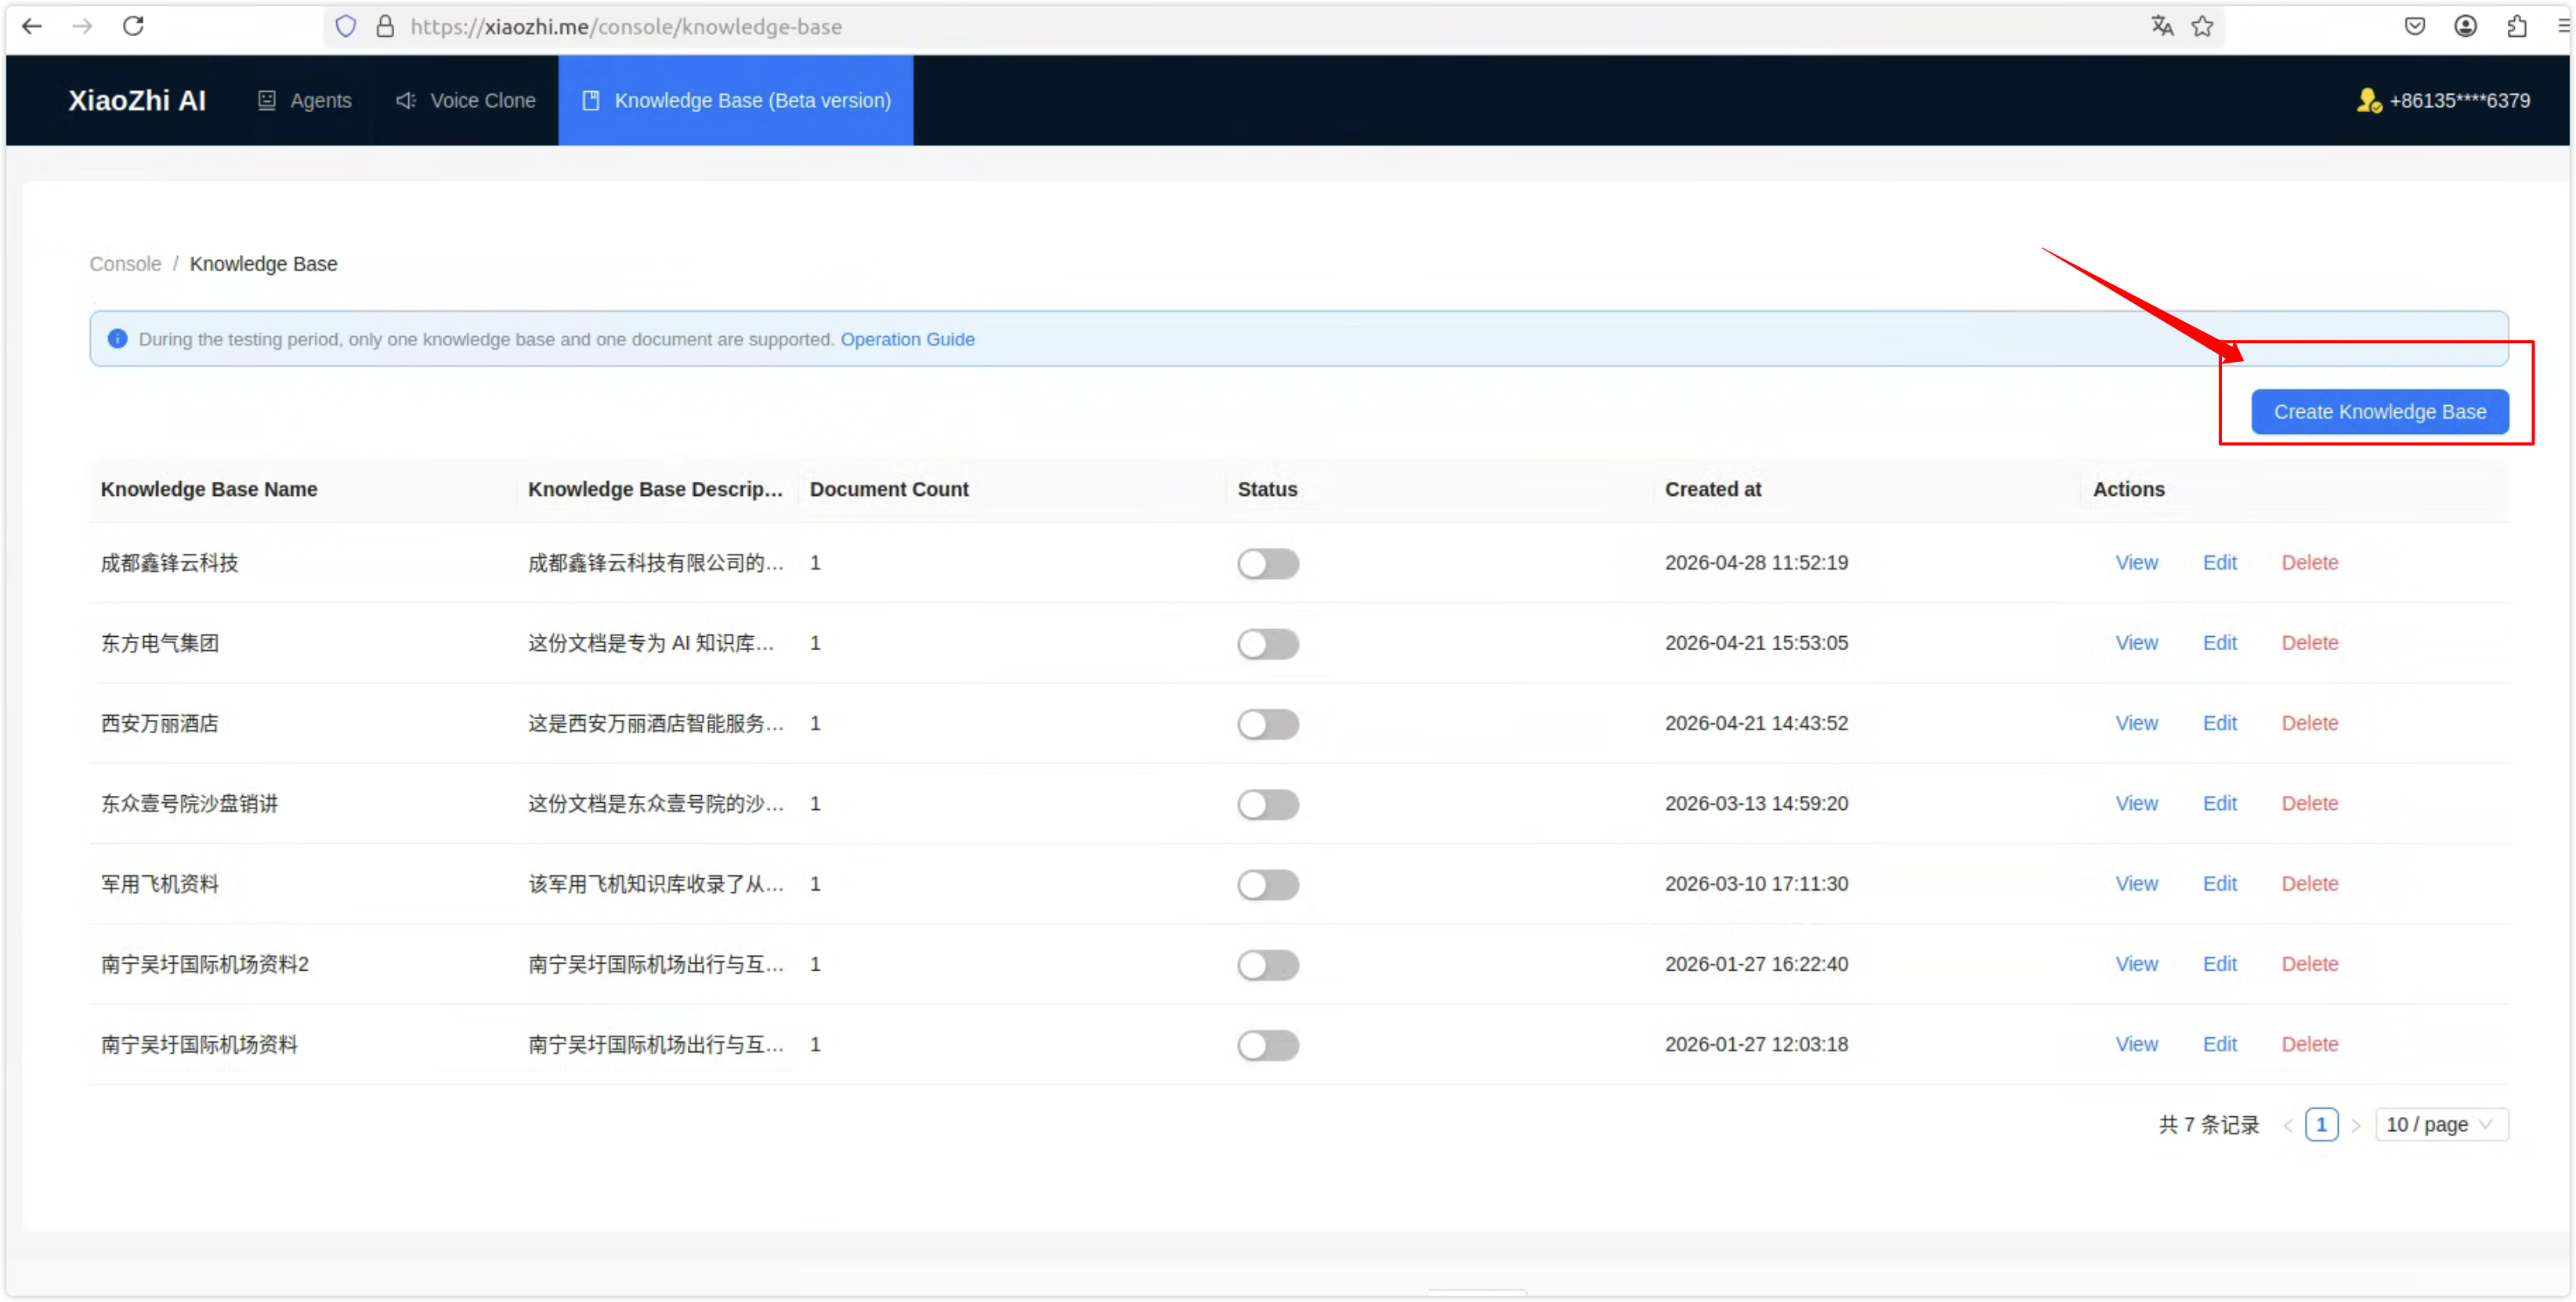Viewport: 2576px width, 1302px height.
Task: View the 军用飞机资料 knowledge base
Action: (2136, 884)
